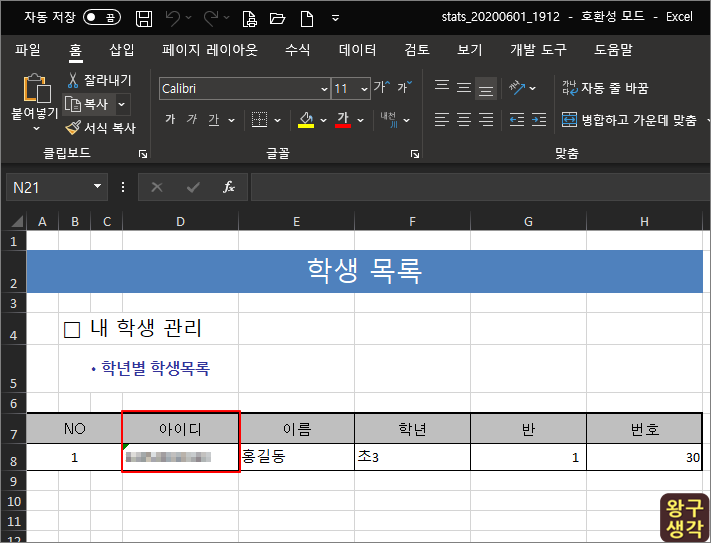Expand the 복사 dropdown arrow
Screen dimensions: 711x543
click(x=122, y=104)
